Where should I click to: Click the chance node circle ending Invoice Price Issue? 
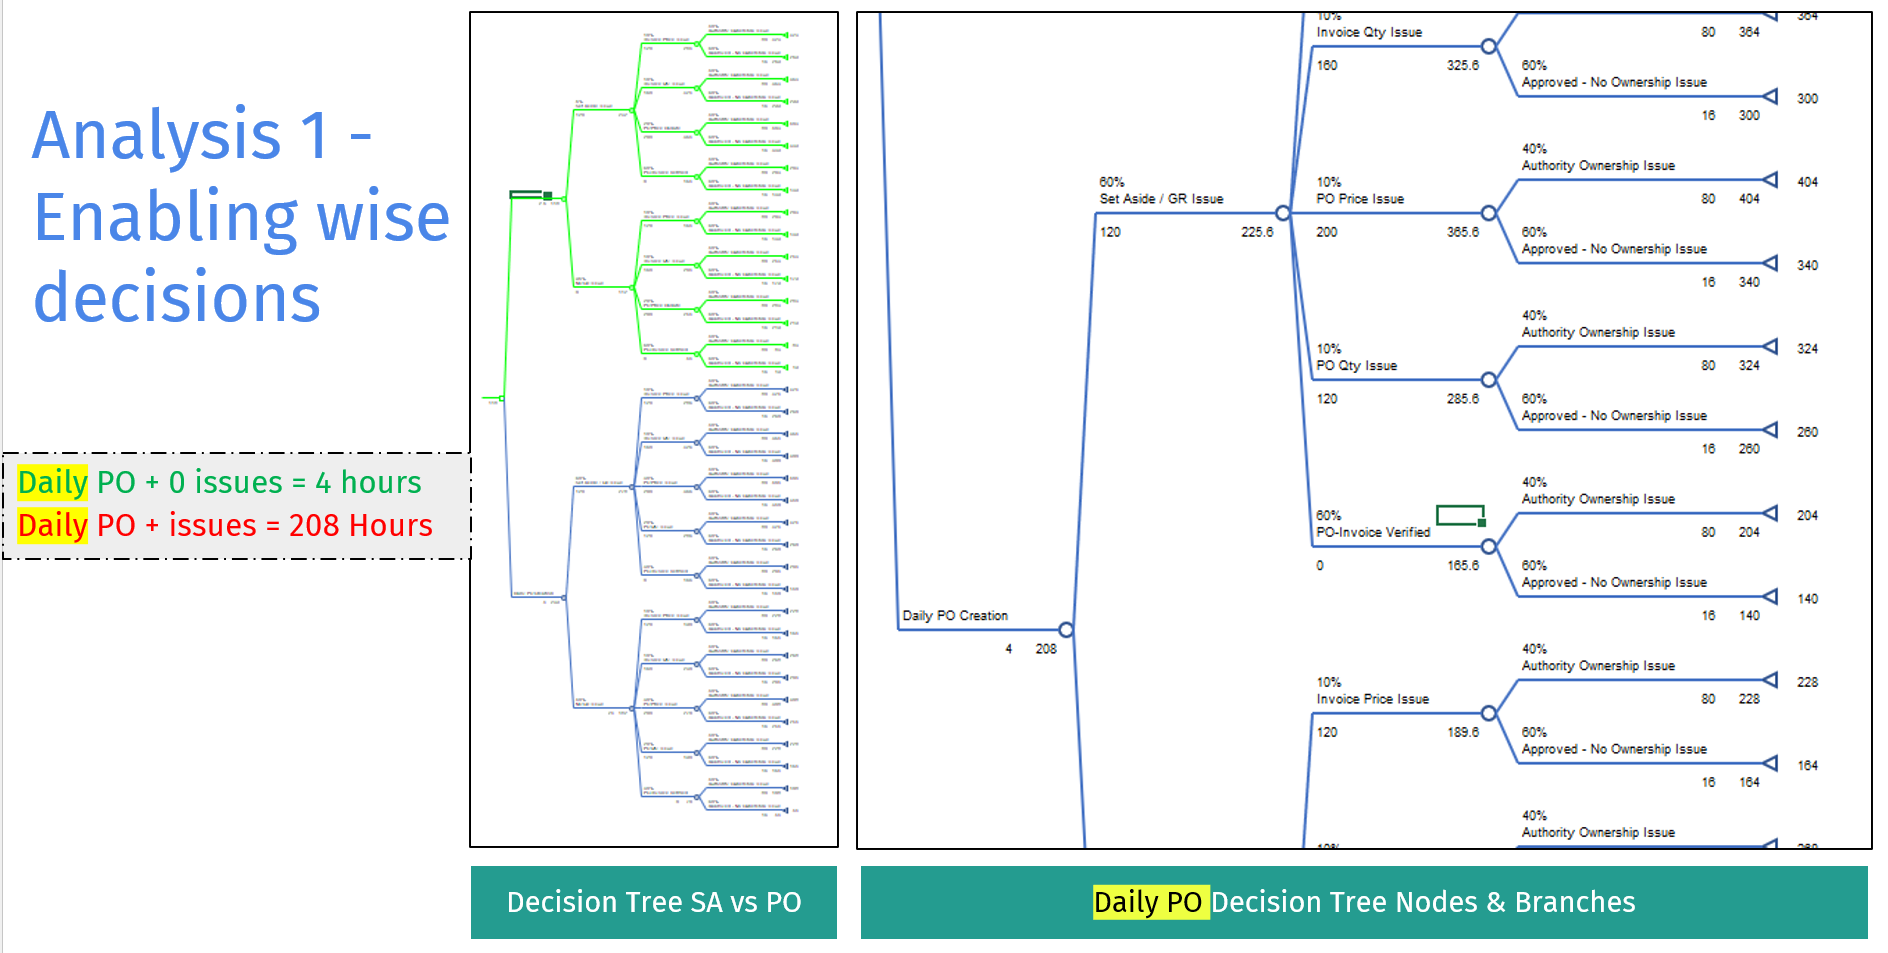click(1488, 713)
